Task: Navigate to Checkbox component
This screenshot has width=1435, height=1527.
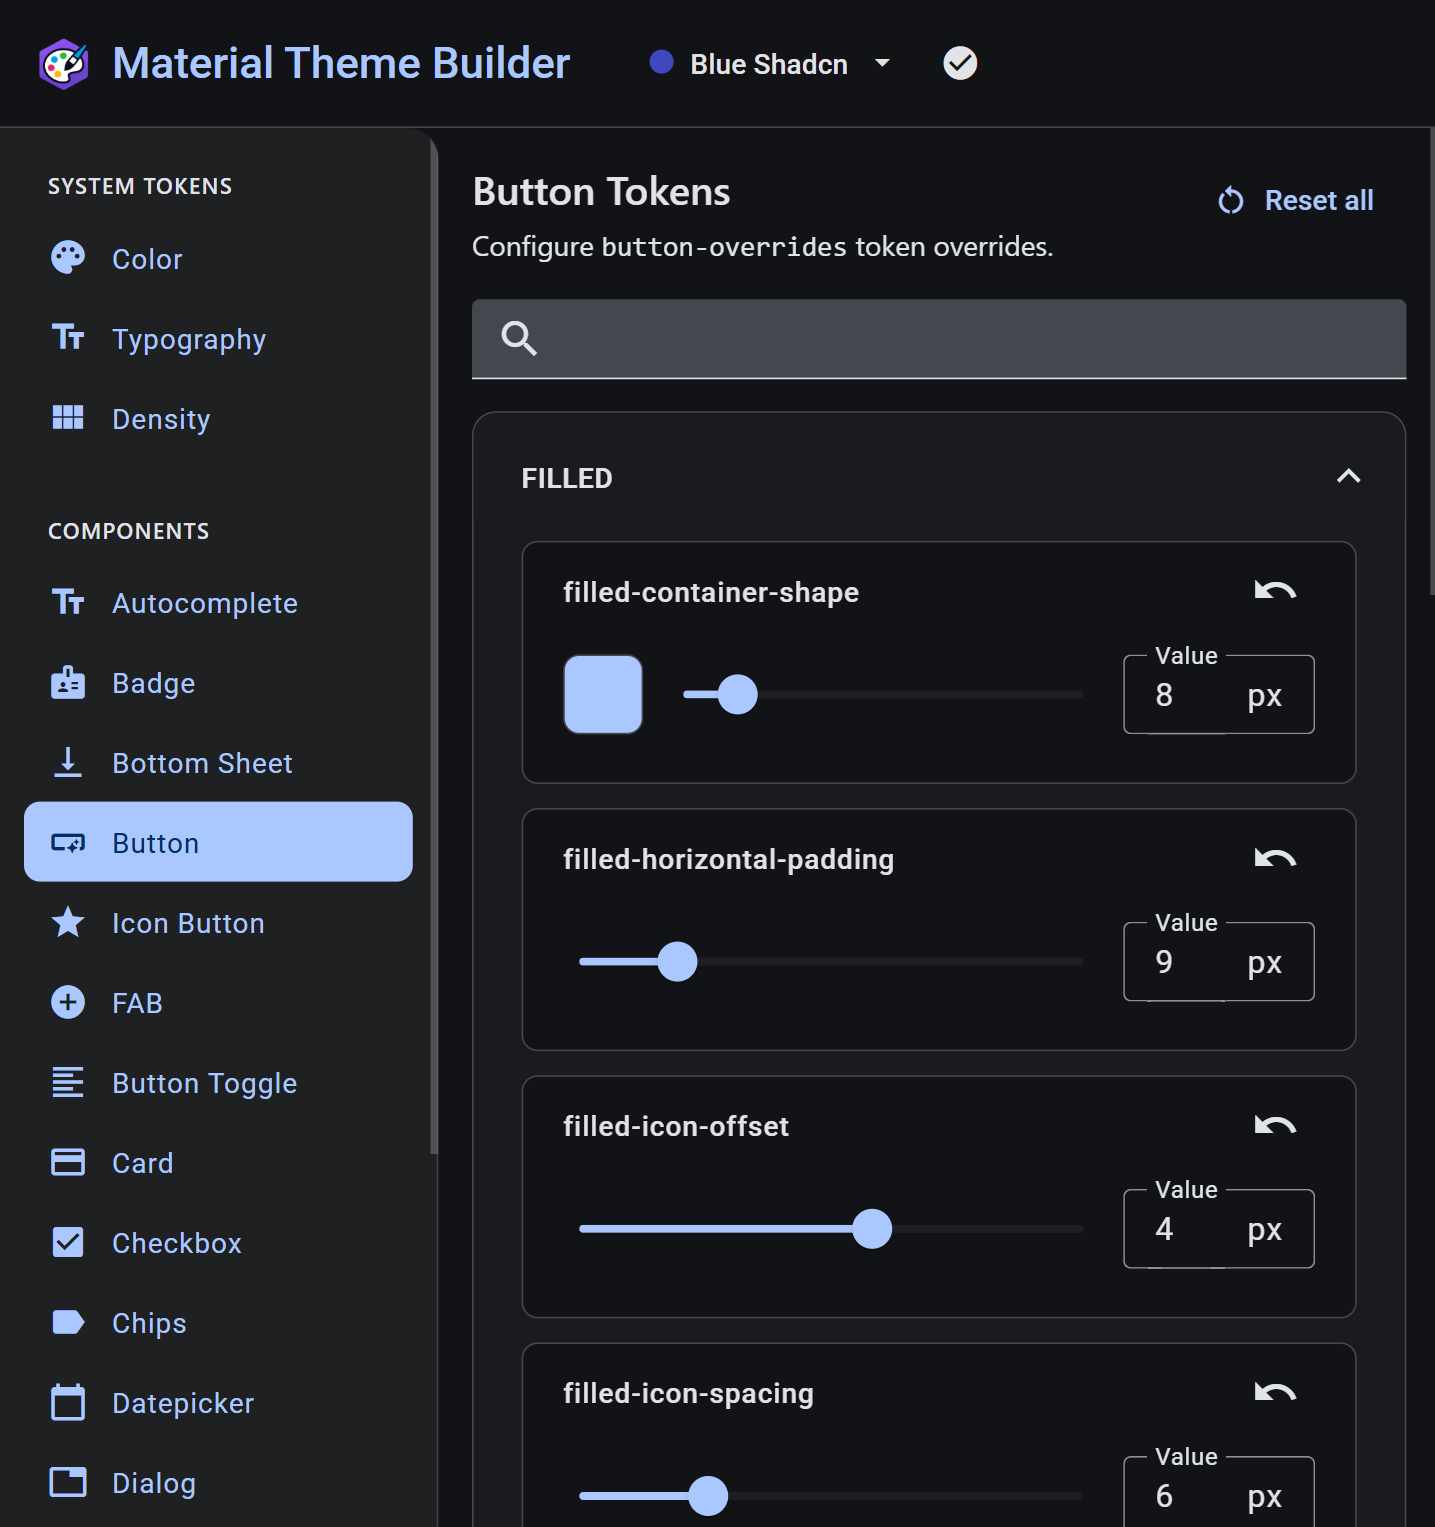Action: point(218,1243)
